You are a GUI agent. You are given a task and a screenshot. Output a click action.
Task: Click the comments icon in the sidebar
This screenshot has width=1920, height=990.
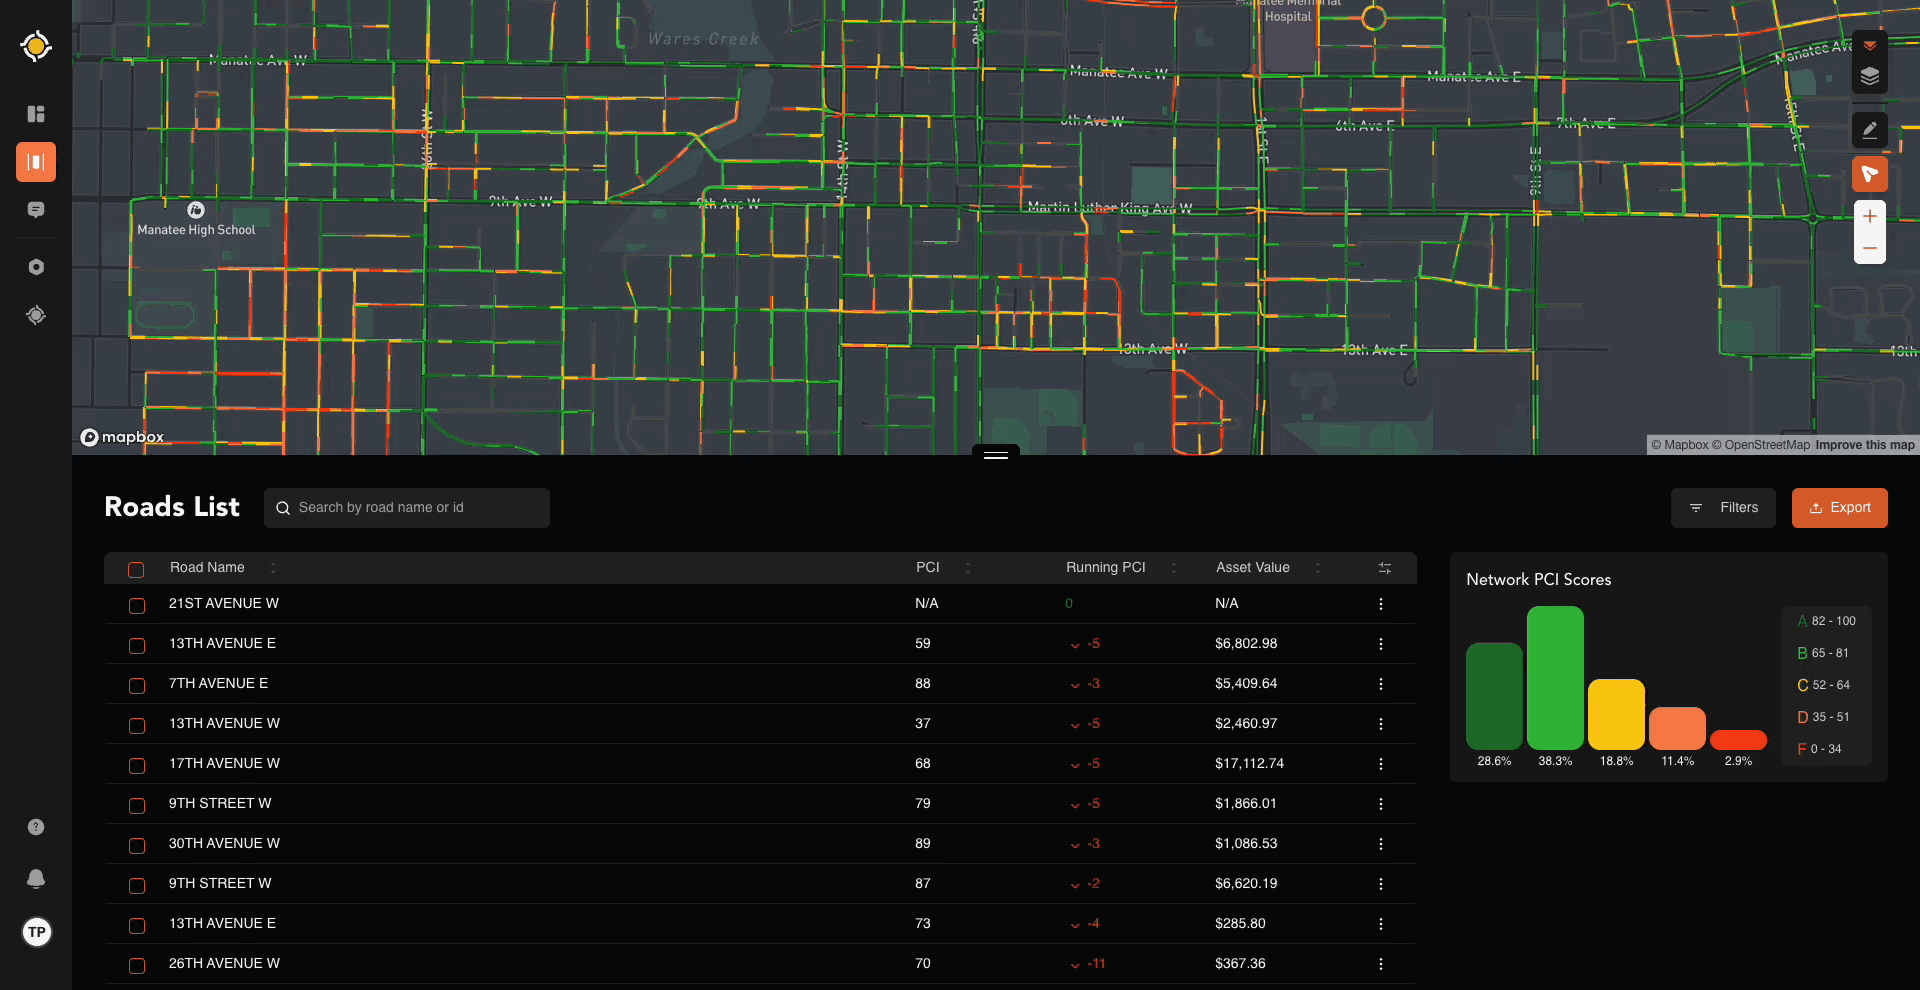click(36, 210)
